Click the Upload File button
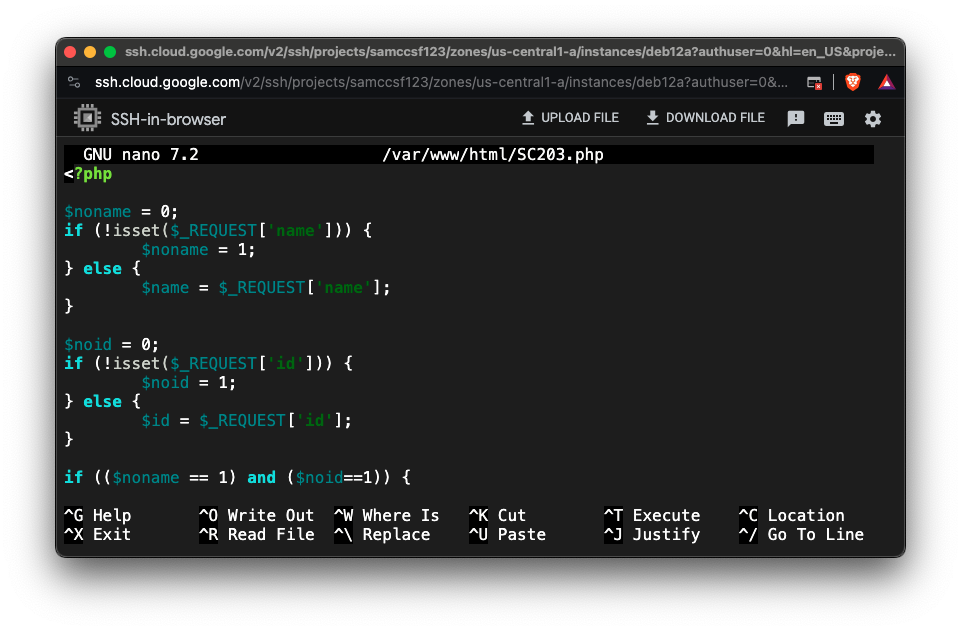Screen dimensions: 961x631 (570, 118)
